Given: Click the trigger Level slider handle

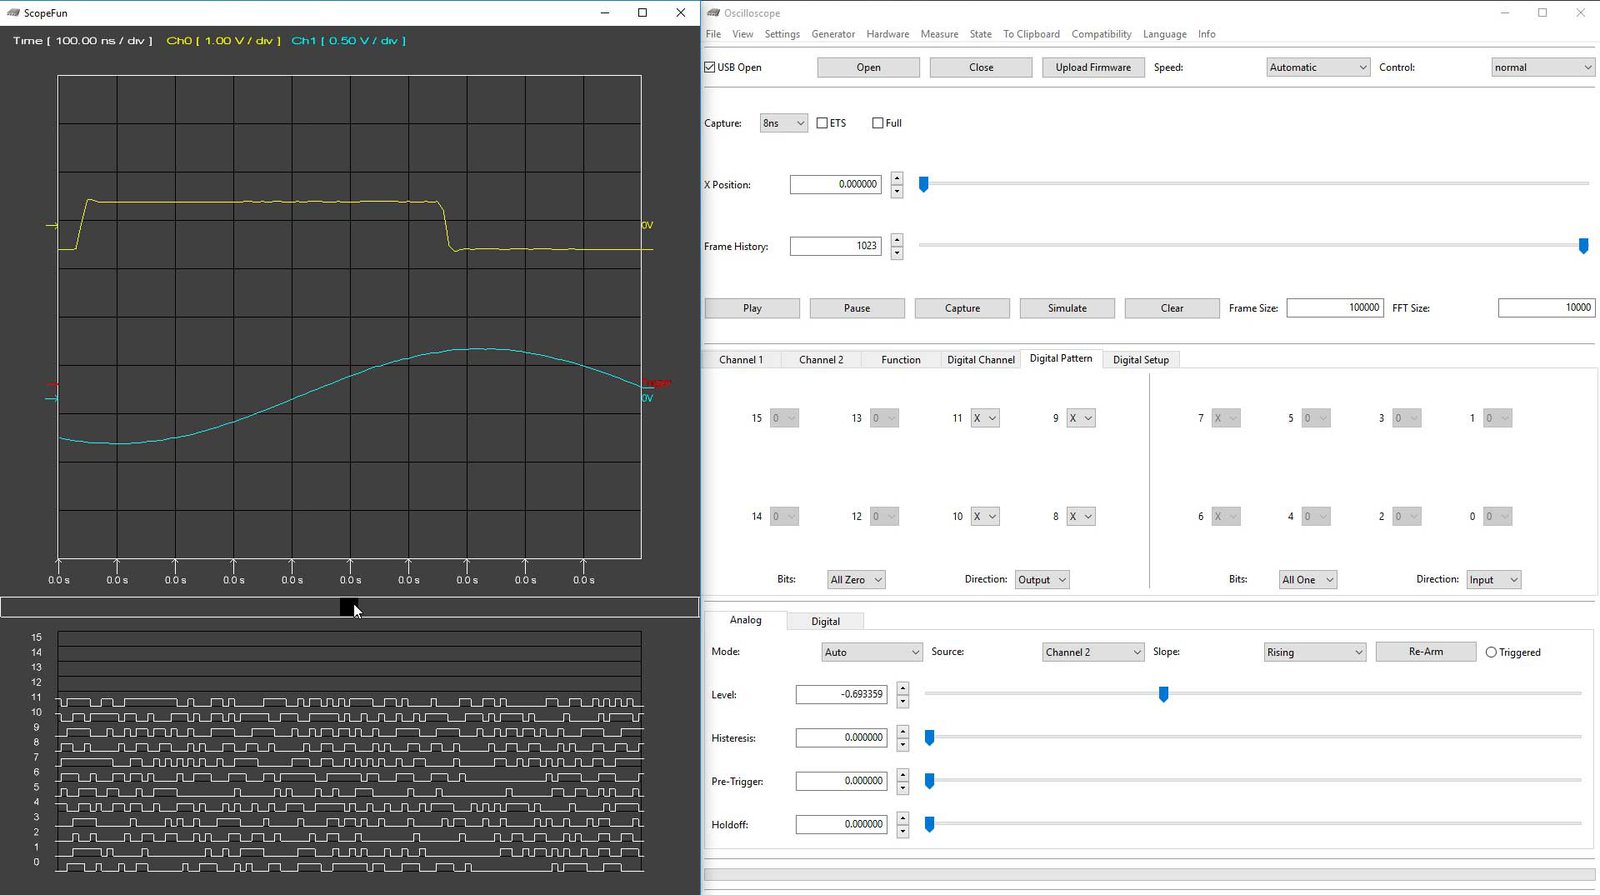Looking at the screenshot, I should pos(1163,694).
